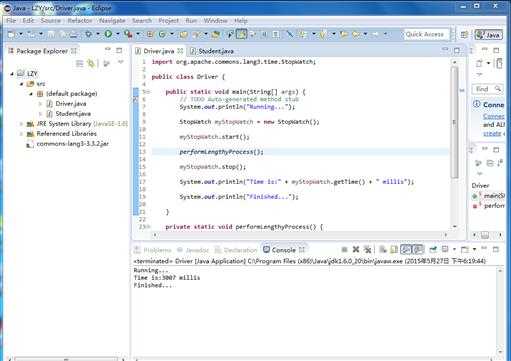Viewport: 511px width, 361px height.
Task: Click the Find field in task list
Action: pos(488,89)
